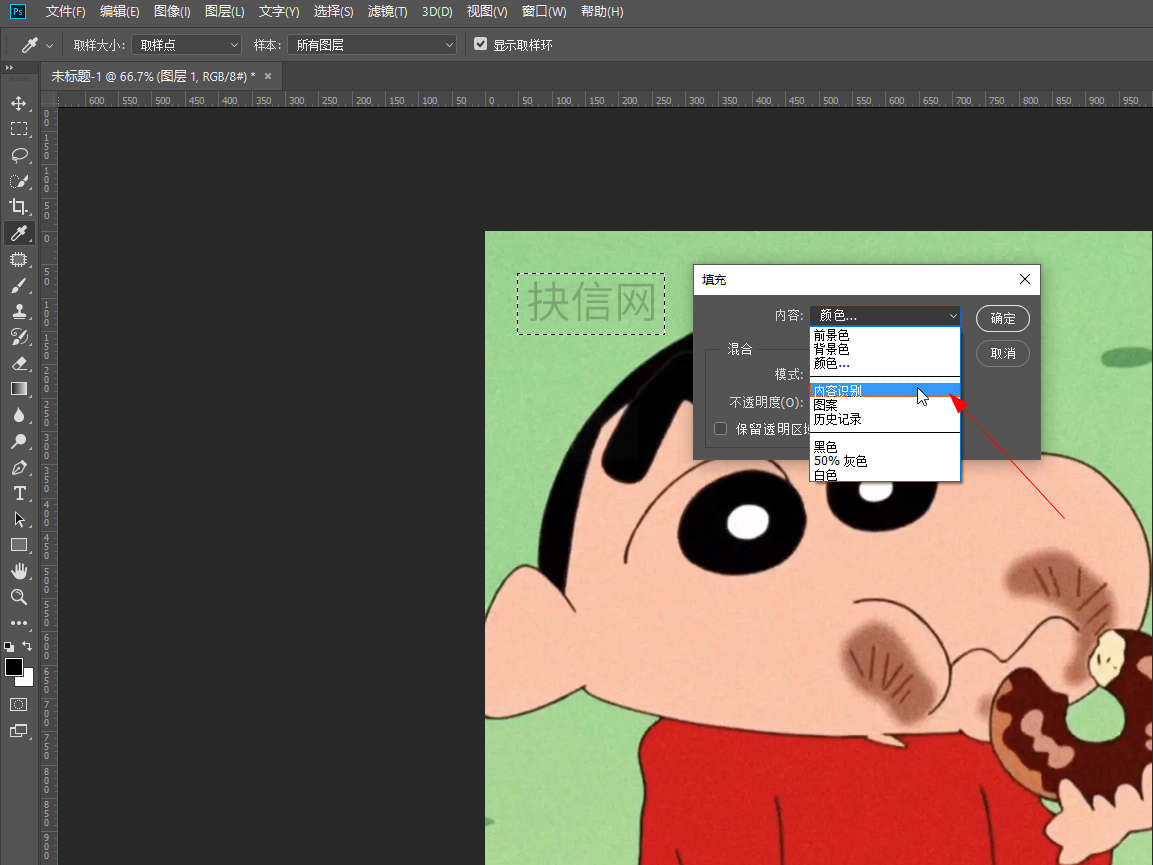Viewport: 1153px width, 865px height.
Task: Cancel the fill dialog with 取消
Action: tap(1002, 354)
